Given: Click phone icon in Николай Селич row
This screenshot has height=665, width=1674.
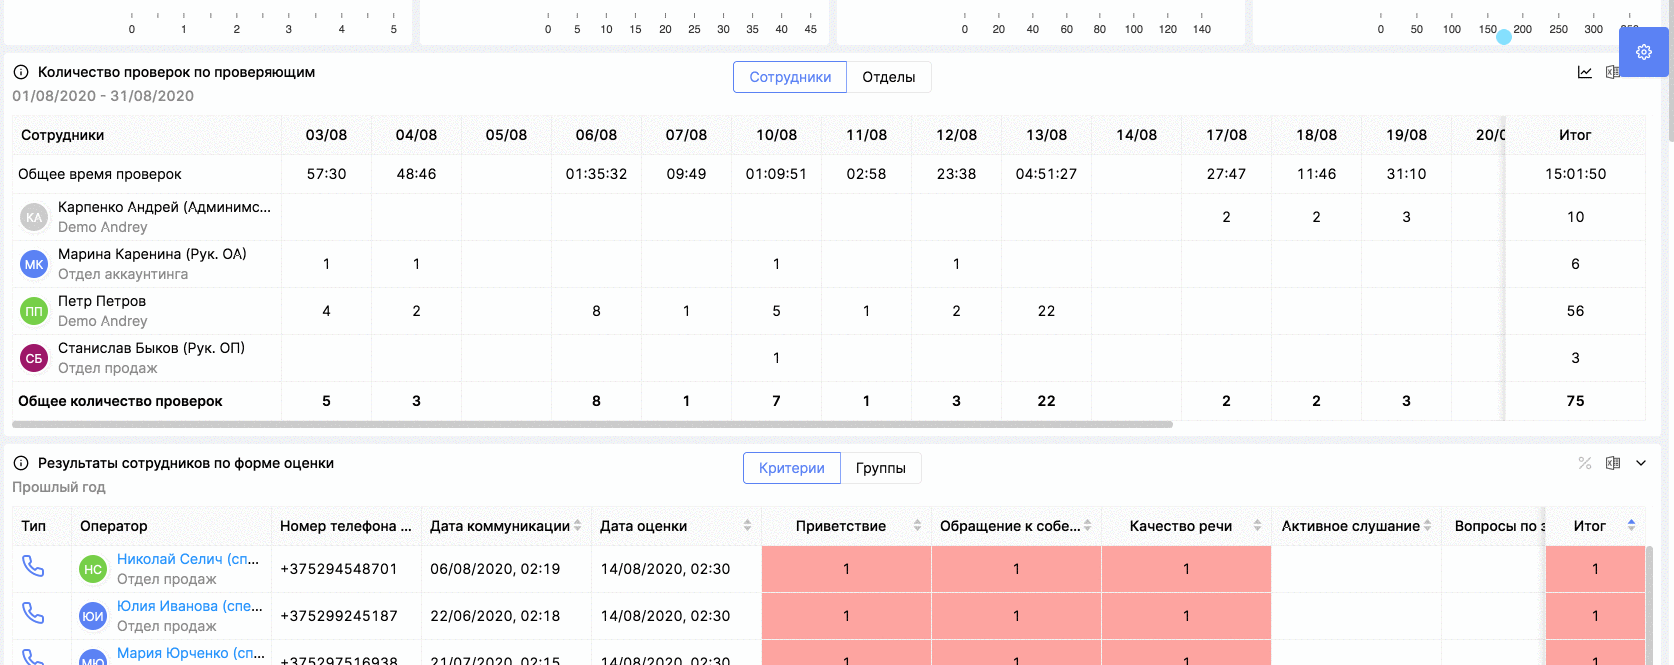Looking at the screenshot, I should coord(33,567).
